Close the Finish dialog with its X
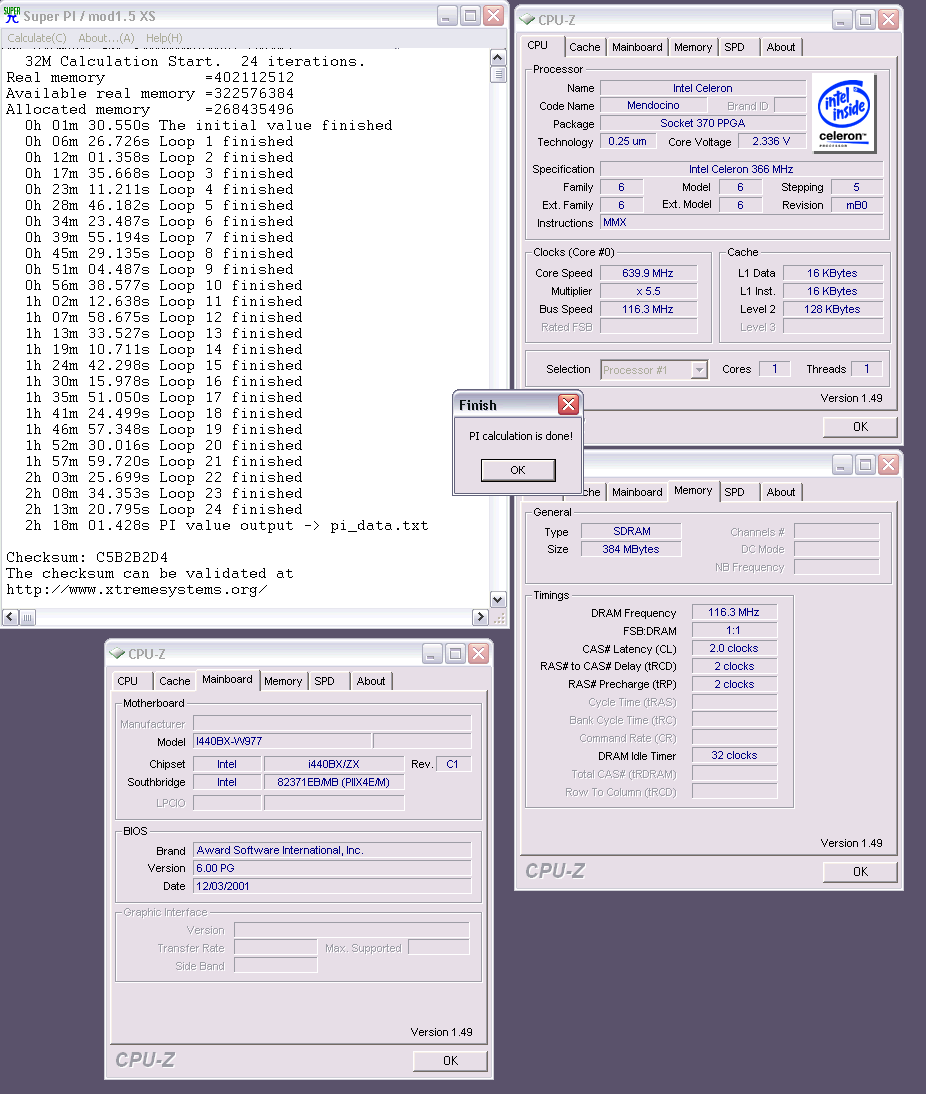 click(x=568, y=405)
